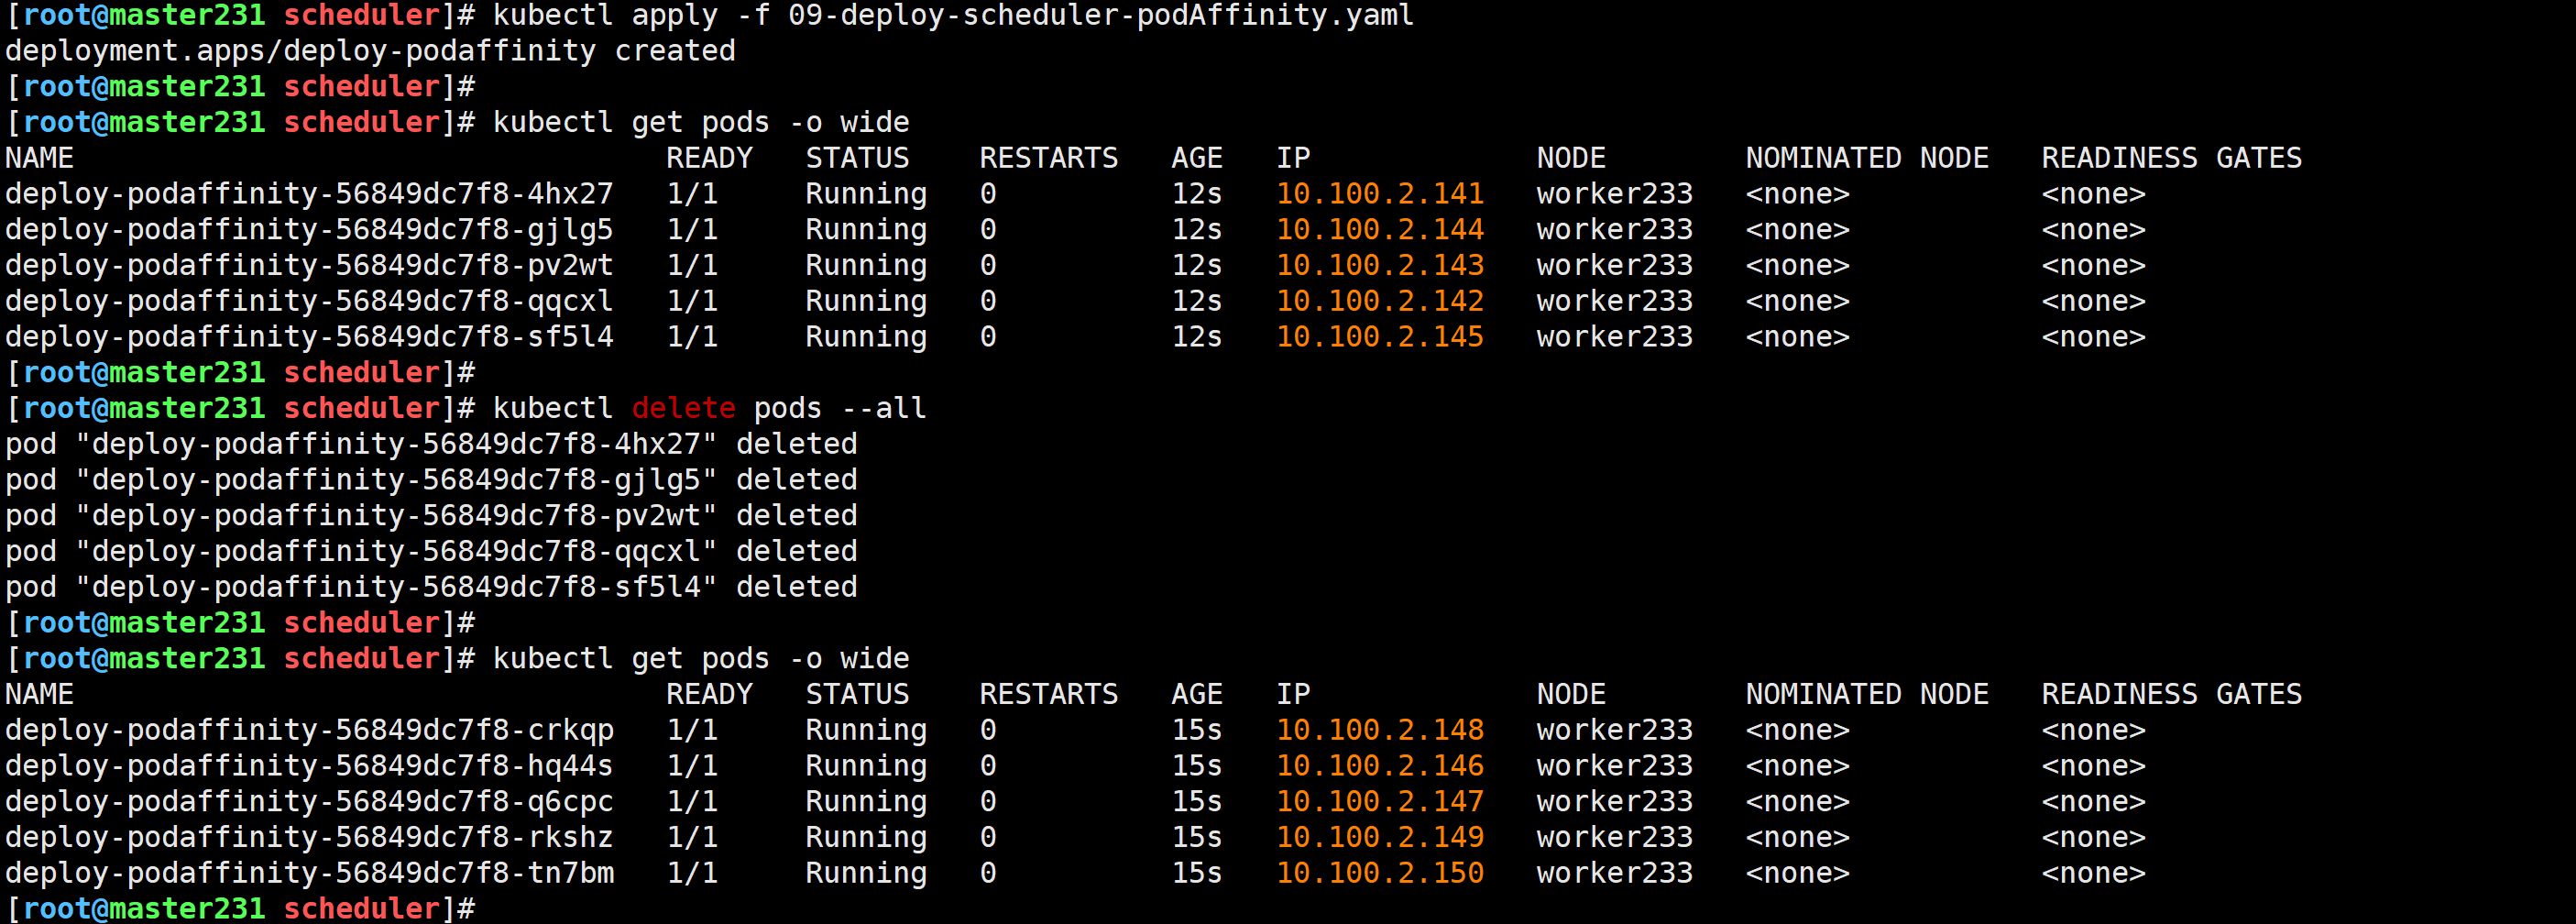Click IP address 10.100.2.144
Viewport: 2576px width, 924px height.
click(x=1380, y=230)
